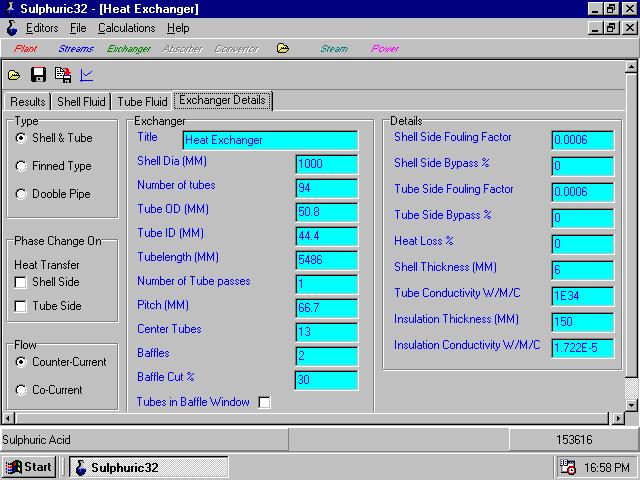This screenshot has width=640, height=480.
Task: Select Co-Current flow
Action: 49,390
